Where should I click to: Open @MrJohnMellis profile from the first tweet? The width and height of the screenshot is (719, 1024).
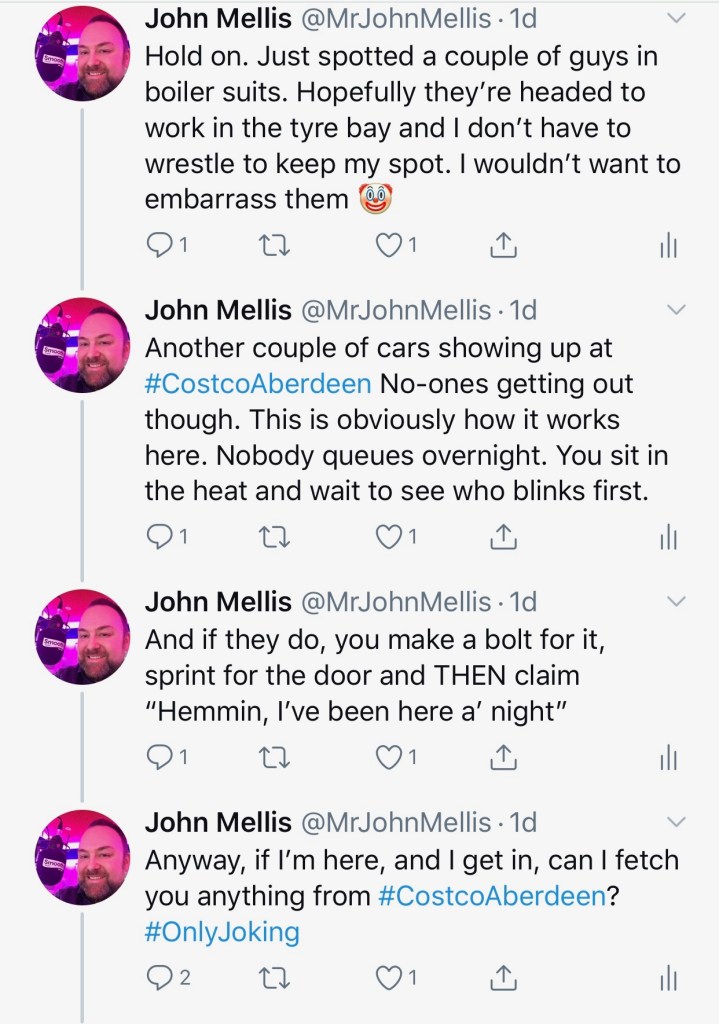tap(395, 18)
